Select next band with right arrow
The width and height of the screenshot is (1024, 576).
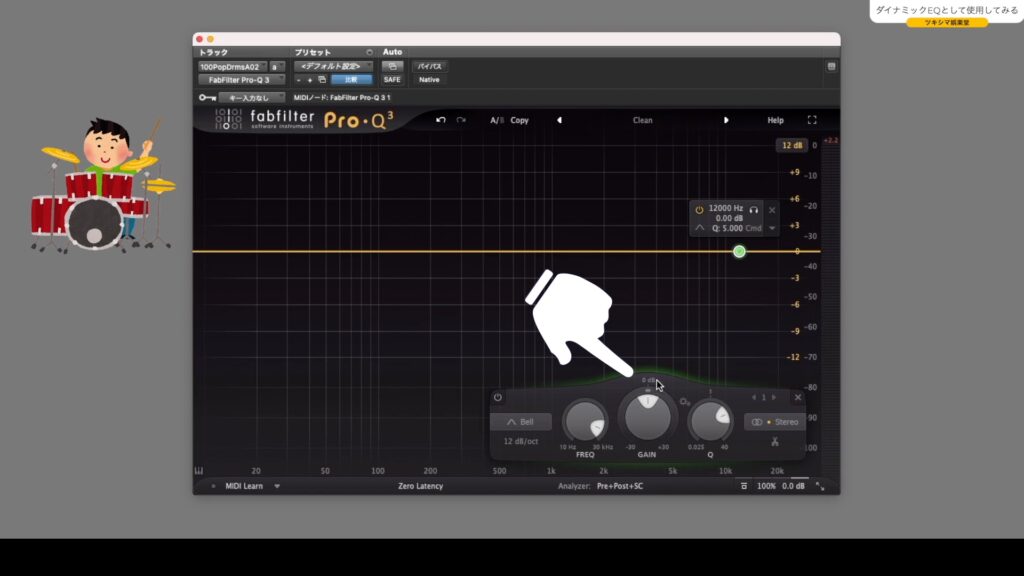click(x=774, y=397)
